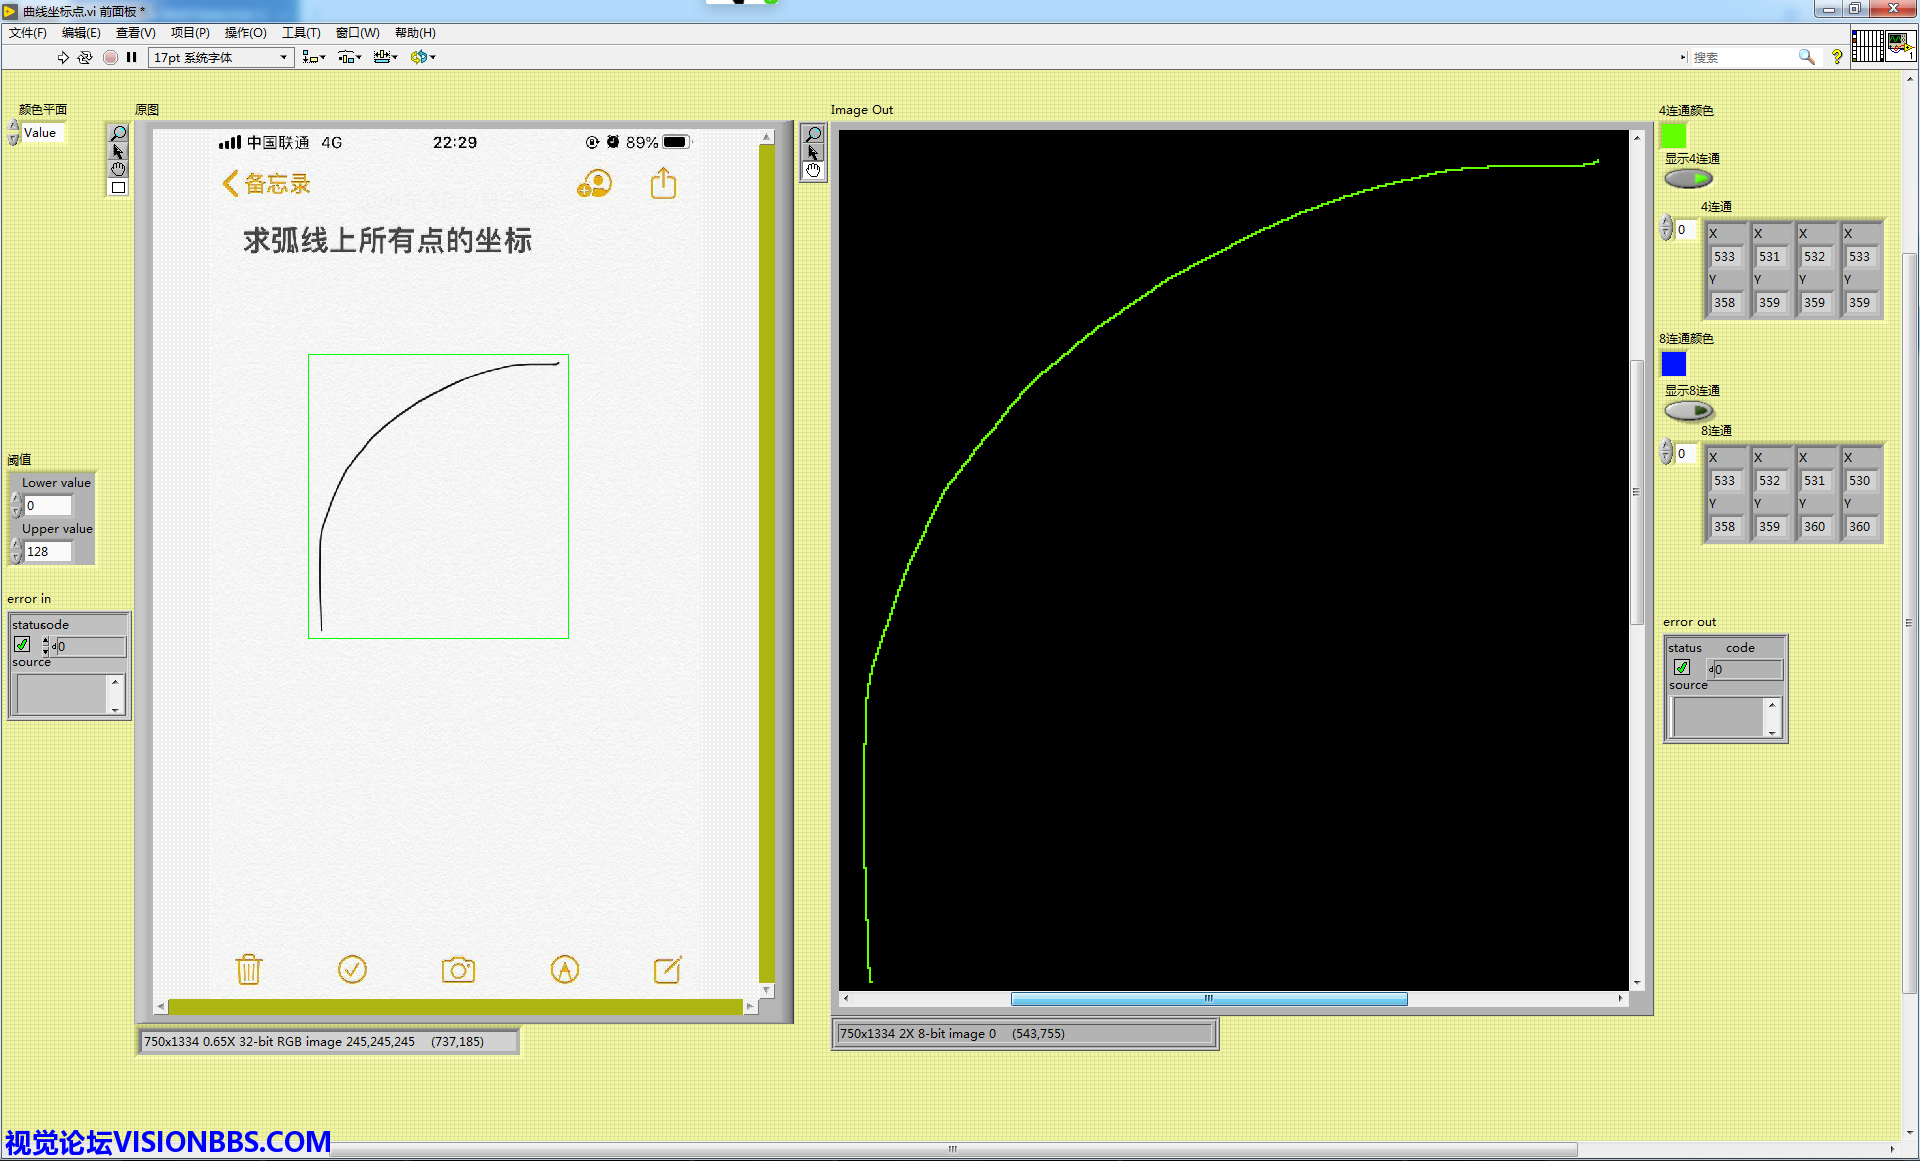Viewport: 1920px width, 1161px height.
Task: Click the Run arrow in toolbar
Action: click(63, 58)
